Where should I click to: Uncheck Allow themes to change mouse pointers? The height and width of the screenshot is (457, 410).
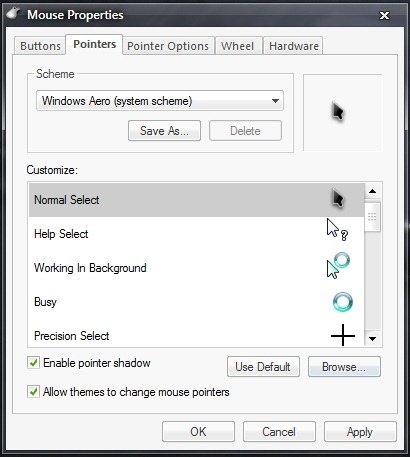tap(33, 391)
